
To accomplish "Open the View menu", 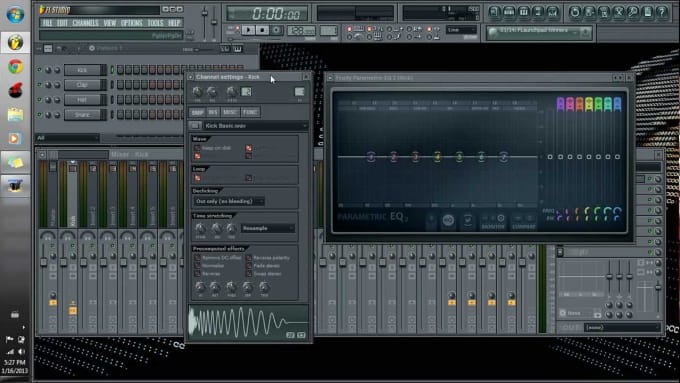I will click(109, 23).
